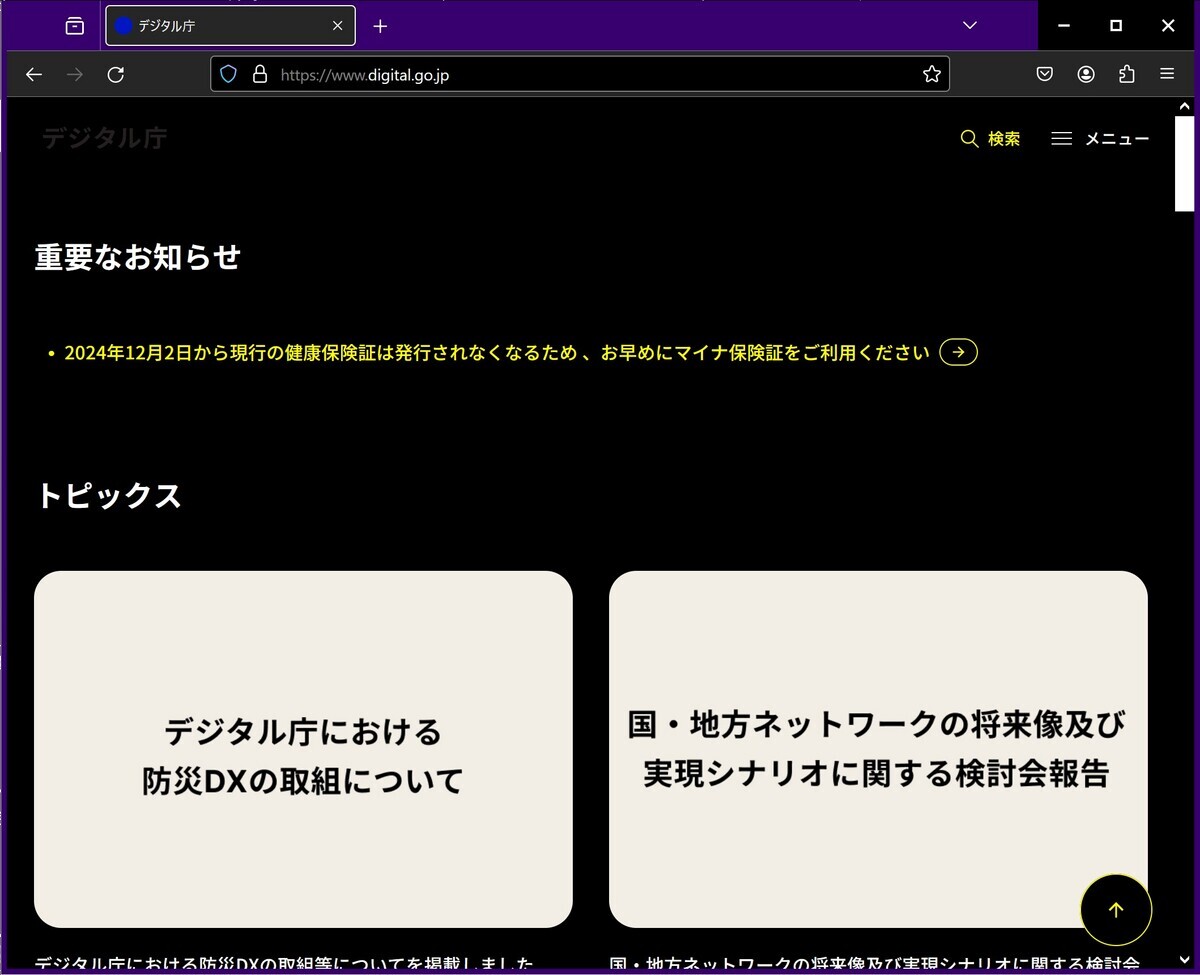Viewport: 1200px width, 975px height.
Task: Click page scrollbar down arrow
Action: coord(1185,962)
